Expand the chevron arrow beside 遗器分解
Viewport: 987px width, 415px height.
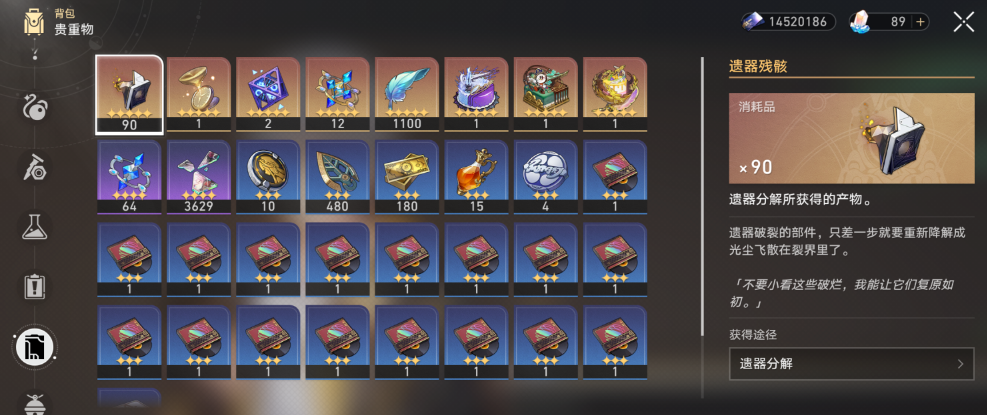point(961,364)
